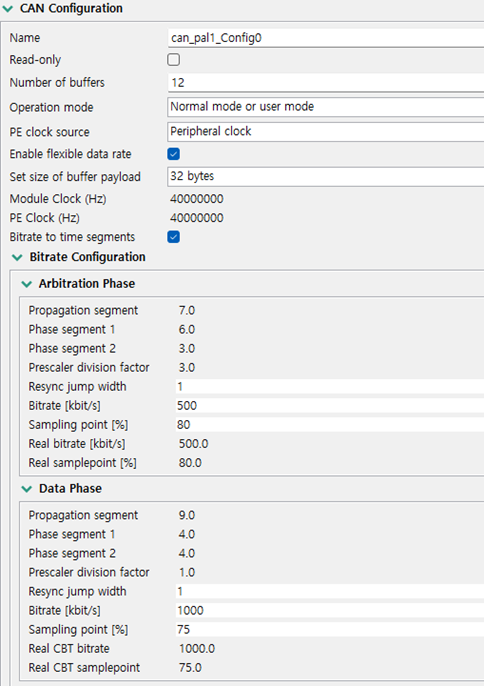Click the Bitrate Configuration heading text
484x686 pixels.
pyautogui.click(x=88, y=257)
